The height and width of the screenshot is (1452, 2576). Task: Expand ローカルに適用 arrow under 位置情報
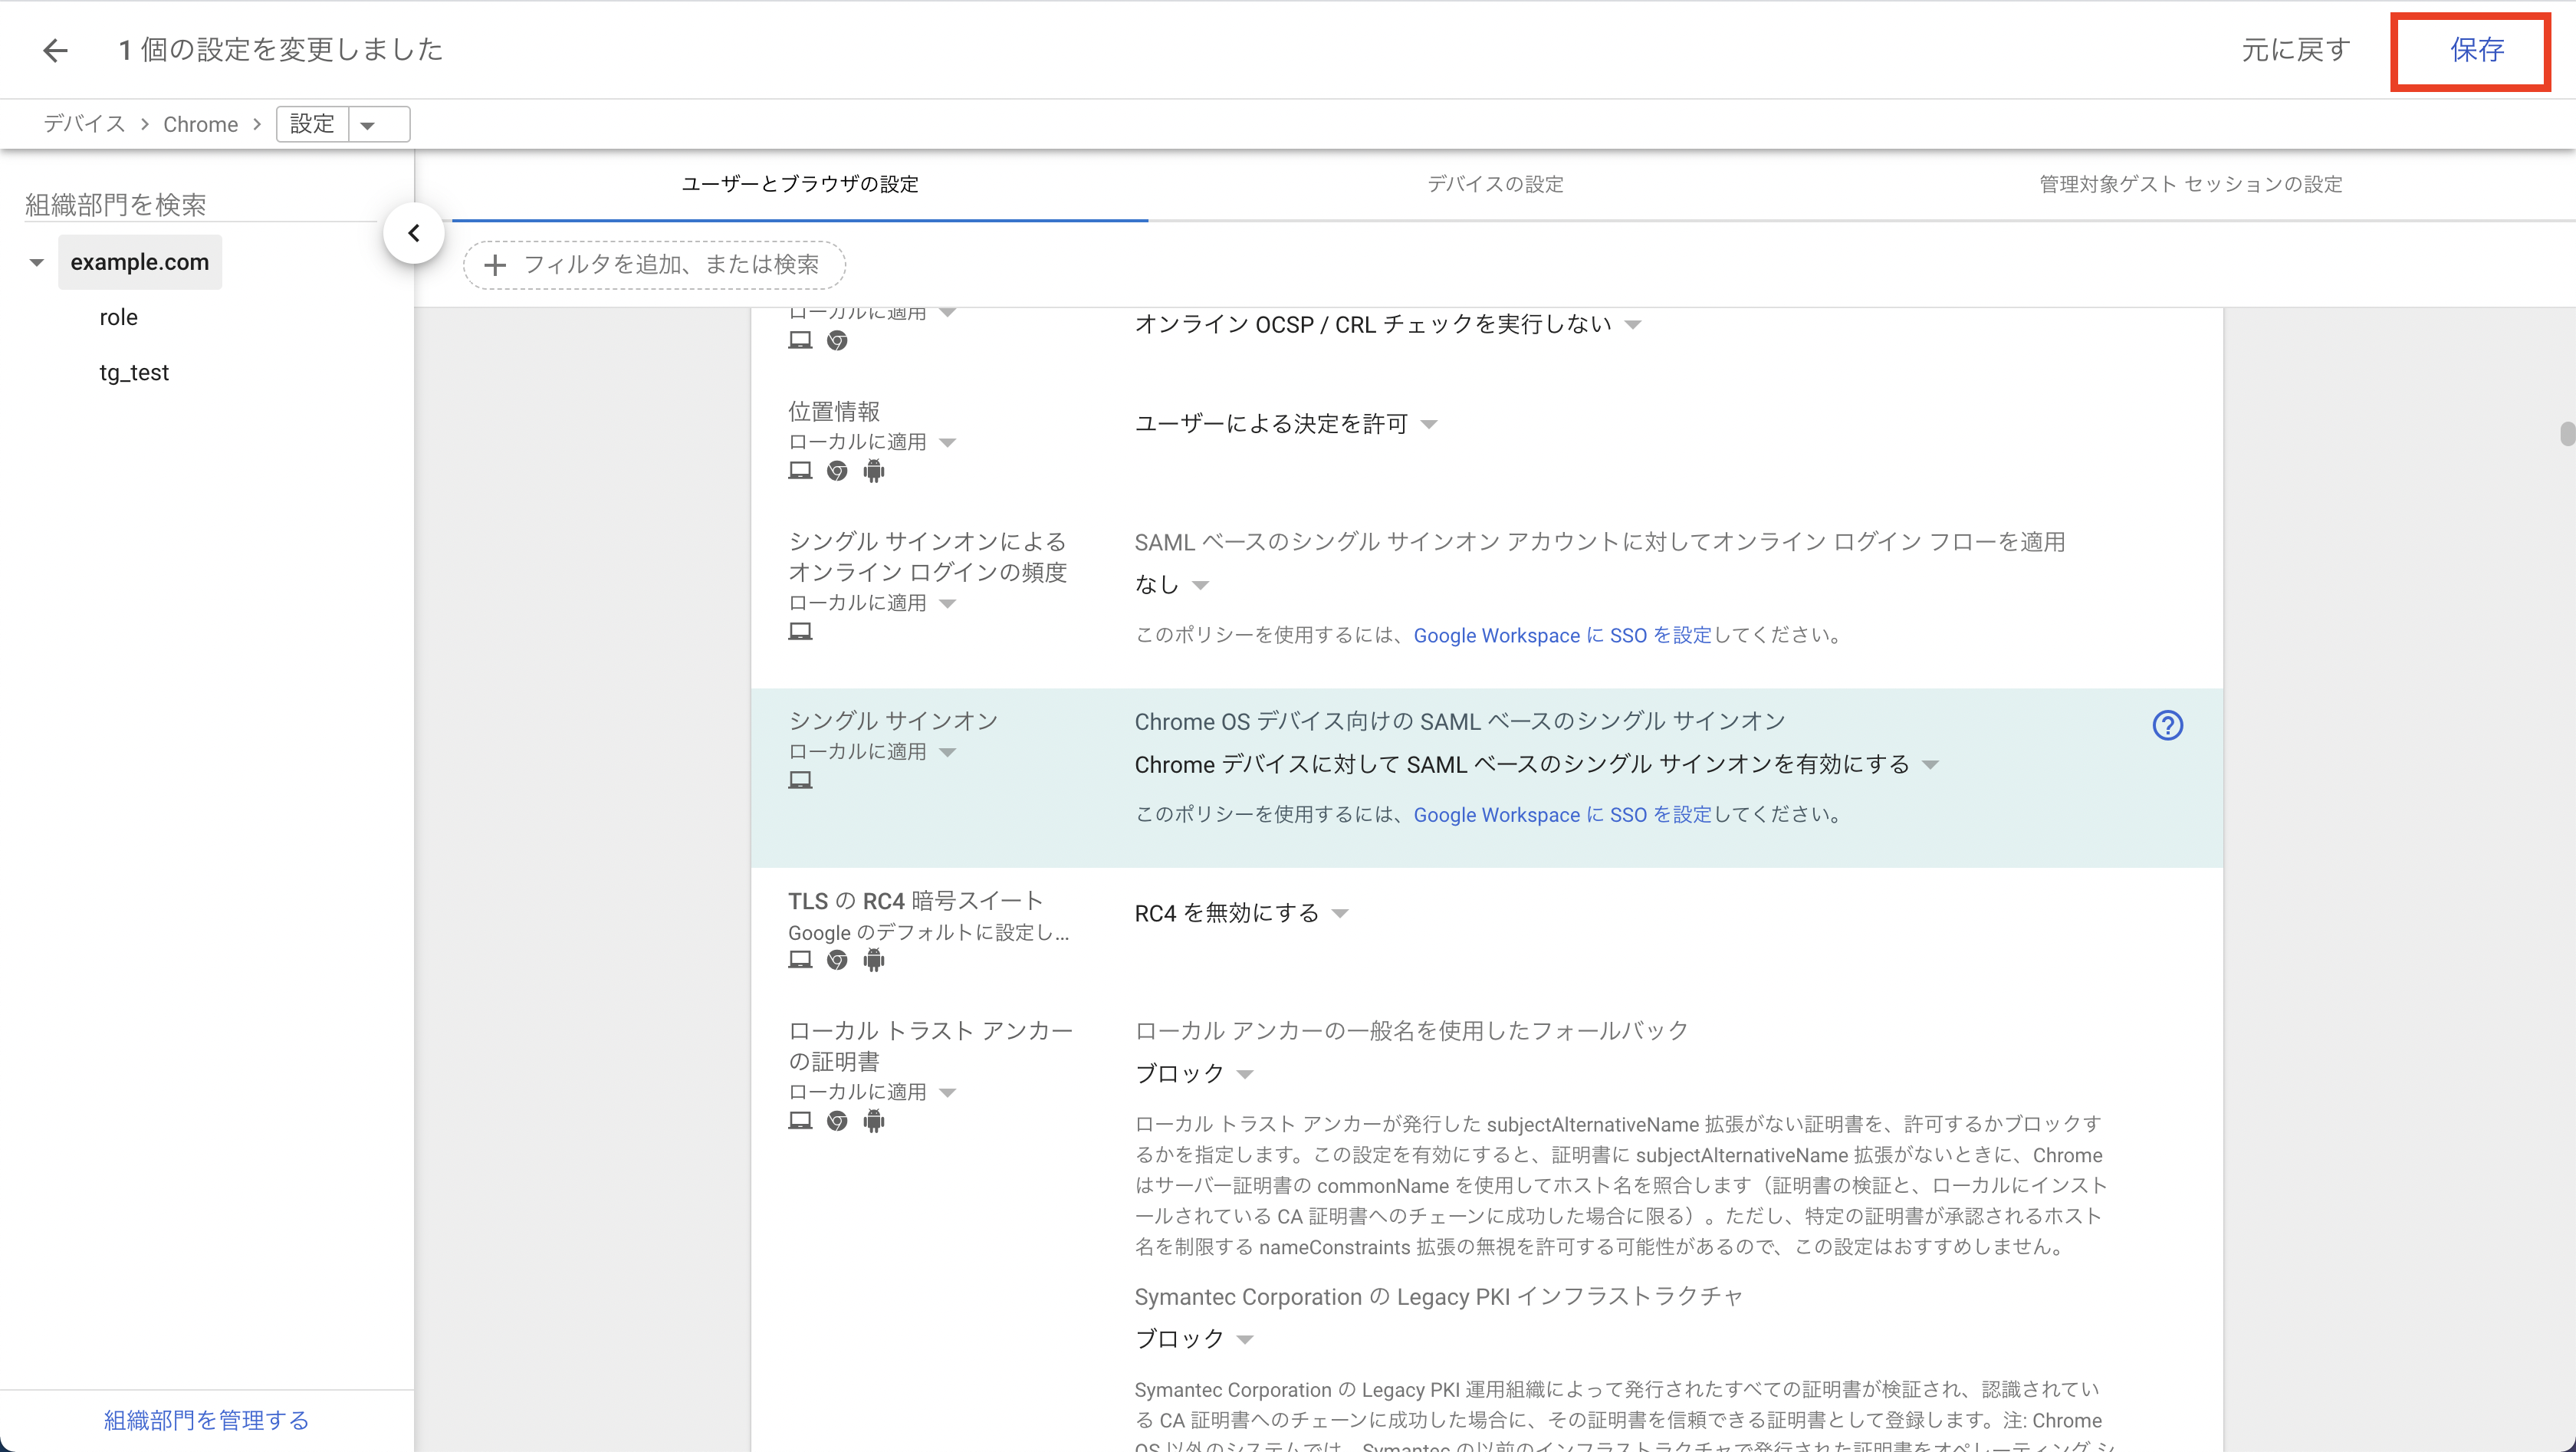pos(947,442)
